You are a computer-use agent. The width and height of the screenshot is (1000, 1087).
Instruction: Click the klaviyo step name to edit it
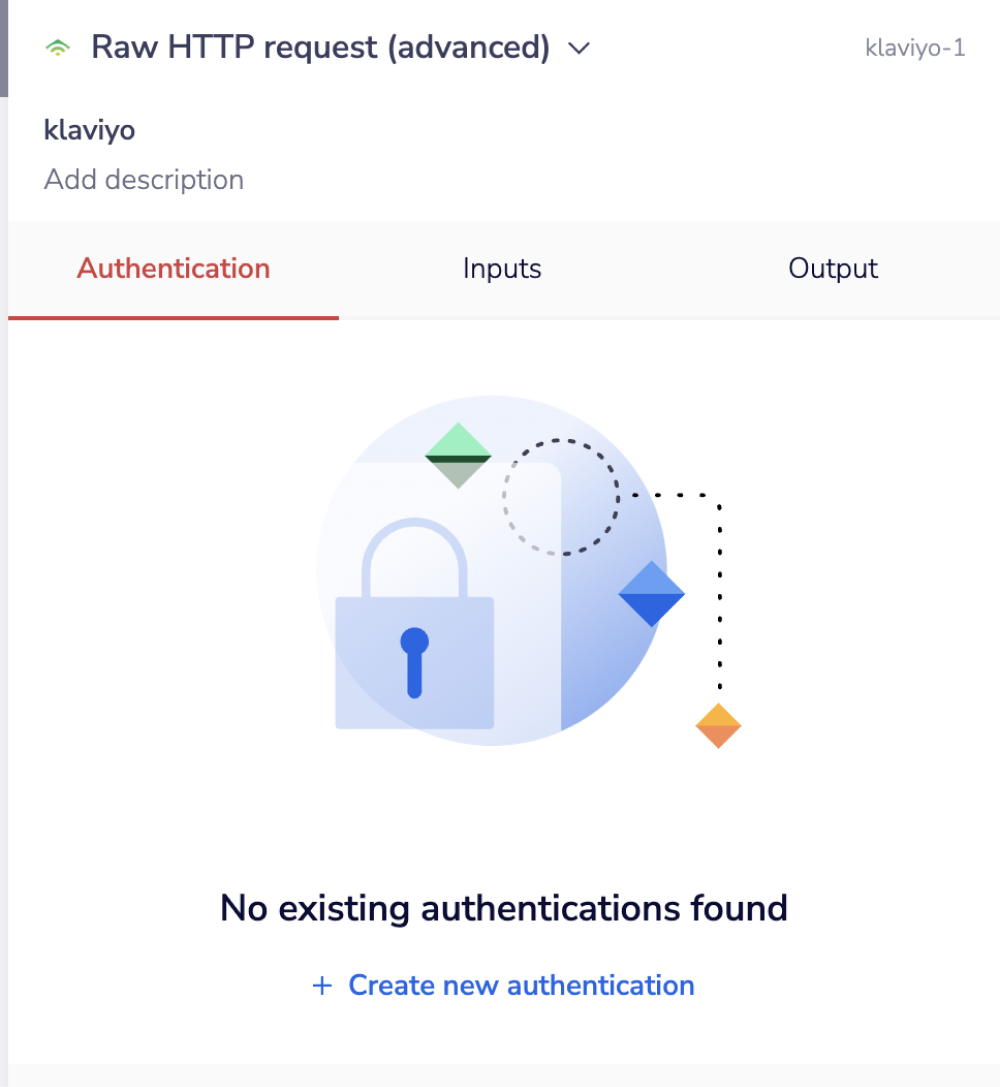(x=89, y=130)
